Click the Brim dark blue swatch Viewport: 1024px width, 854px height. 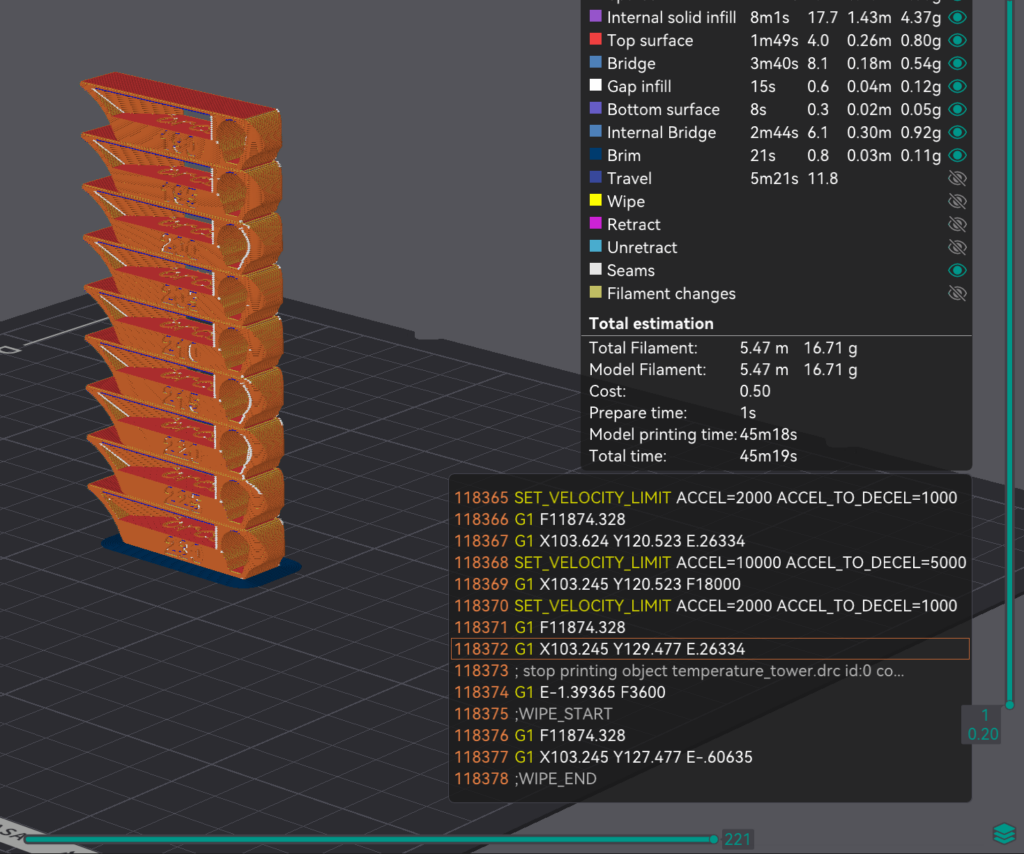pyautogui.click(x=596, y=154)
